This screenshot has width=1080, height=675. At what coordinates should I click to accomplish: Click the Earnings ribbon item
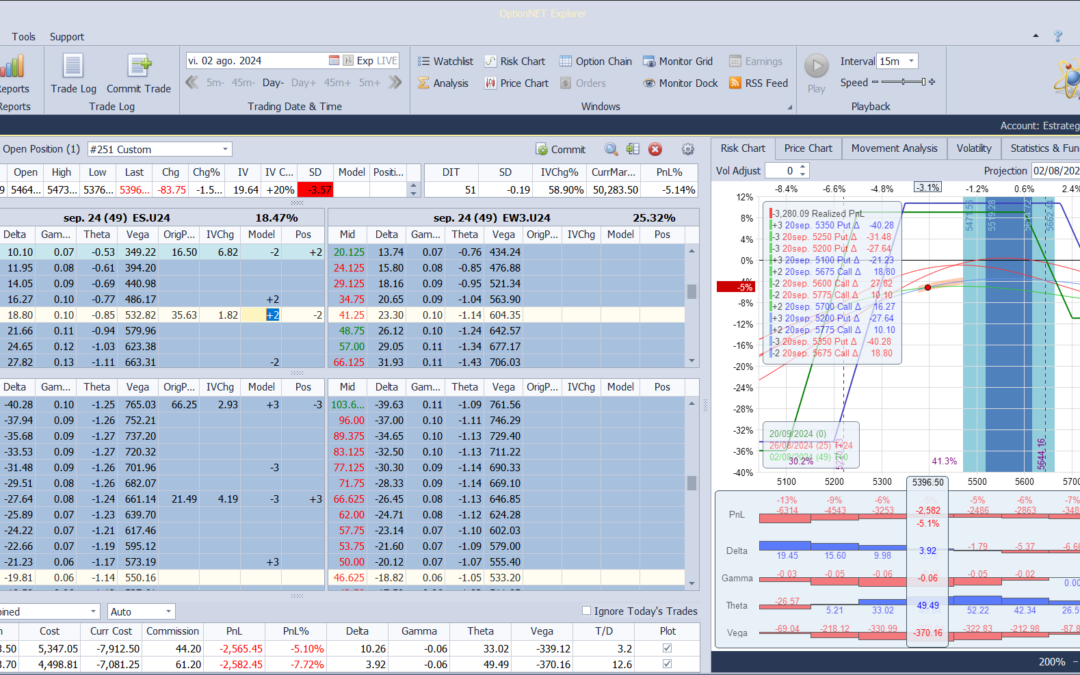[x=756, y=61]
